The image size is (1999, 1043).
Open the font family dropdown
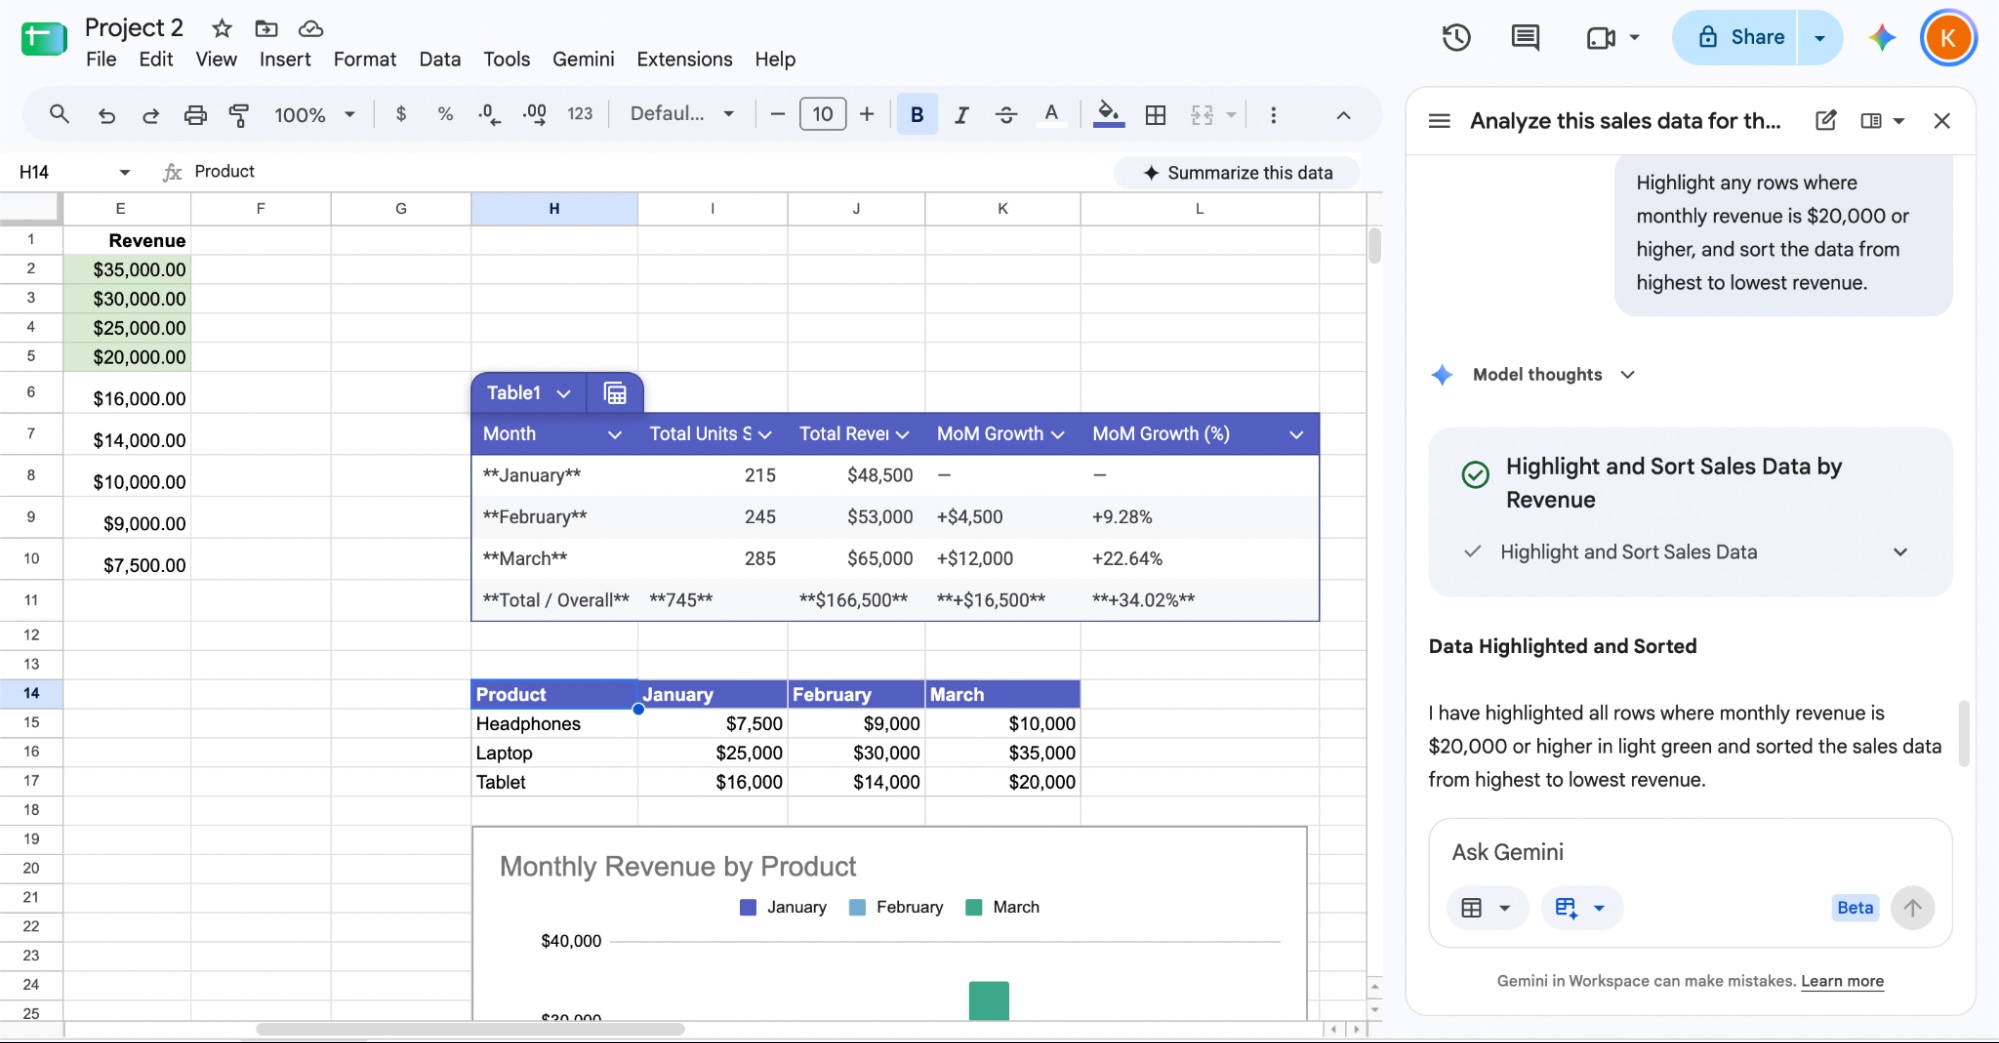click(683, 114)
